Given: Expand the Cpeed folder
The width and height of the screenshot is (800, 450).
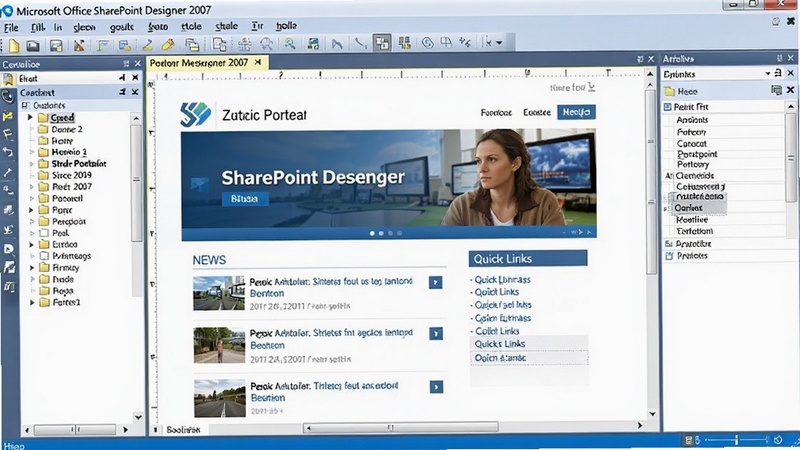Looking at the screenshot, I should click(30, 117).
